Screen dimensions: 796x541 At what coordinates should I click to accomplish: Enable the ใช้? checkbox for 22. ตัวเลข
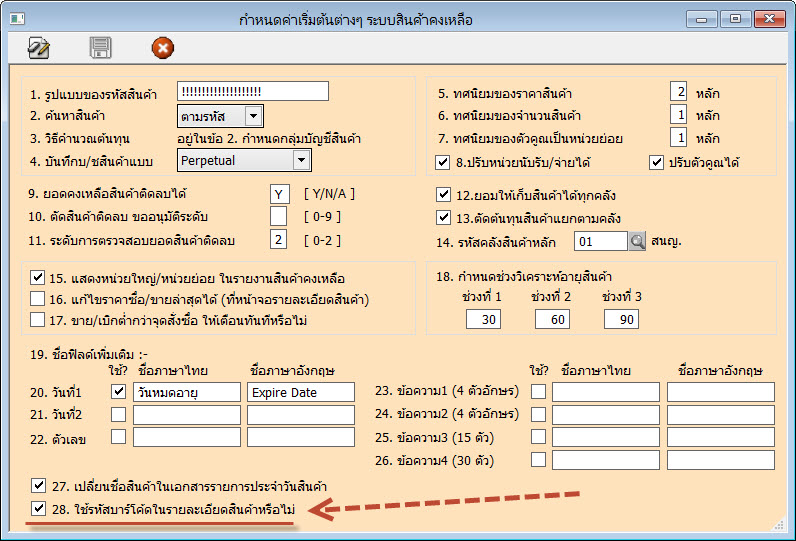[118, 436]
